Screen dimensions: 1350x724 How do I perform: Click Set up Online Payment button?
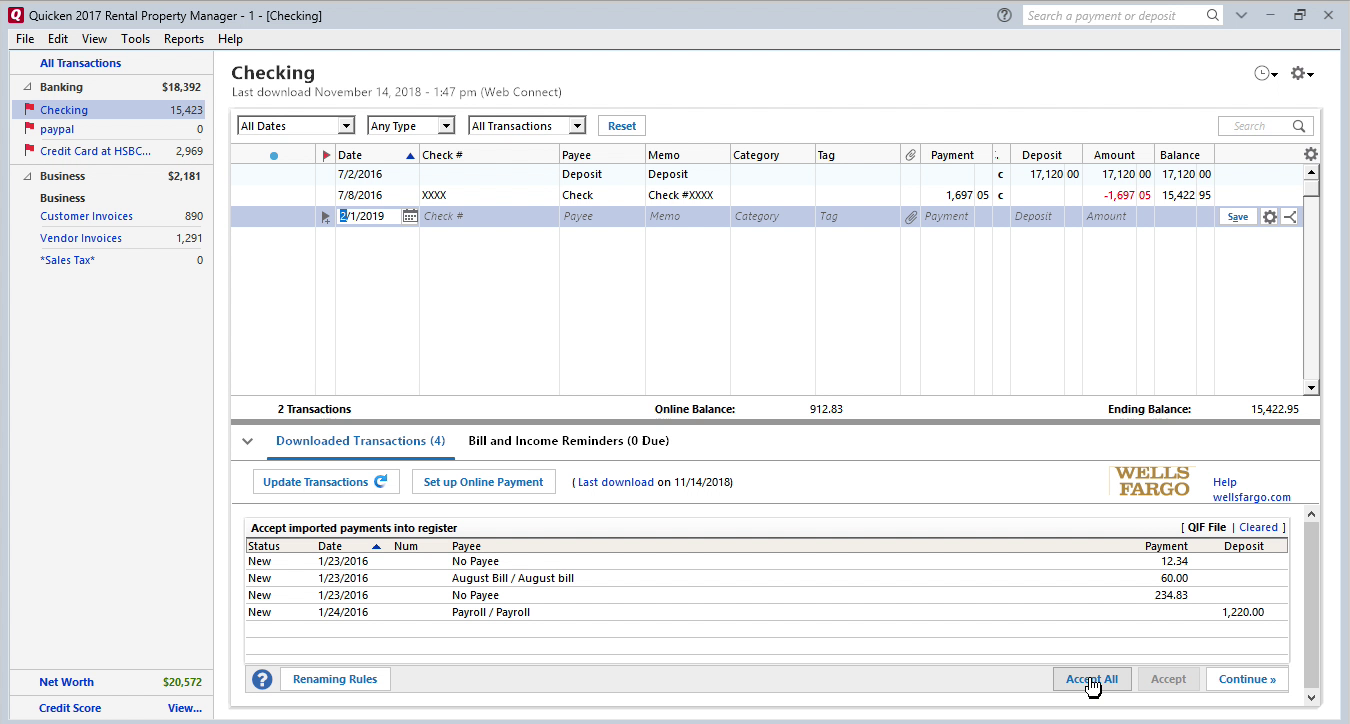point(483,481)
